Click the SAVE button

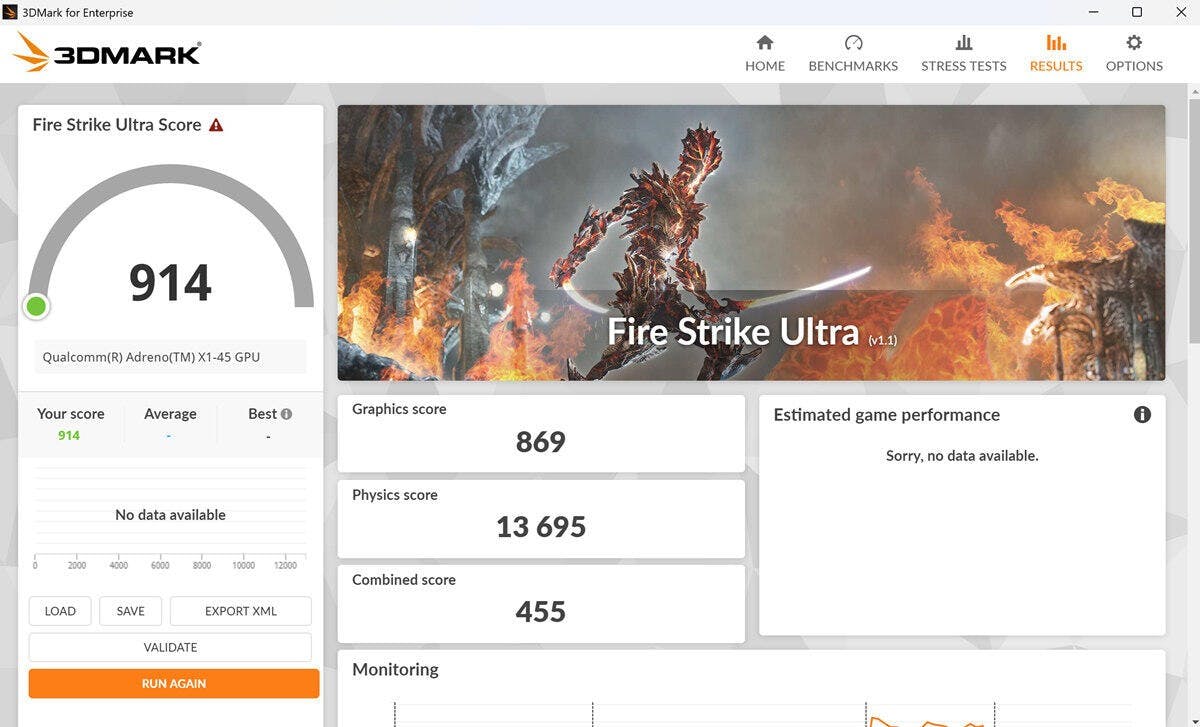click(x=131, y=611)
